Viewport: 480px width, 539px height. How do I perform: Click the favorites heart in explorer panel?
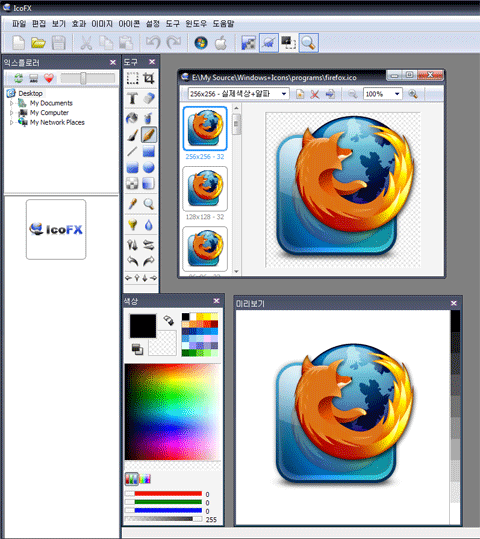coord(49,78)
